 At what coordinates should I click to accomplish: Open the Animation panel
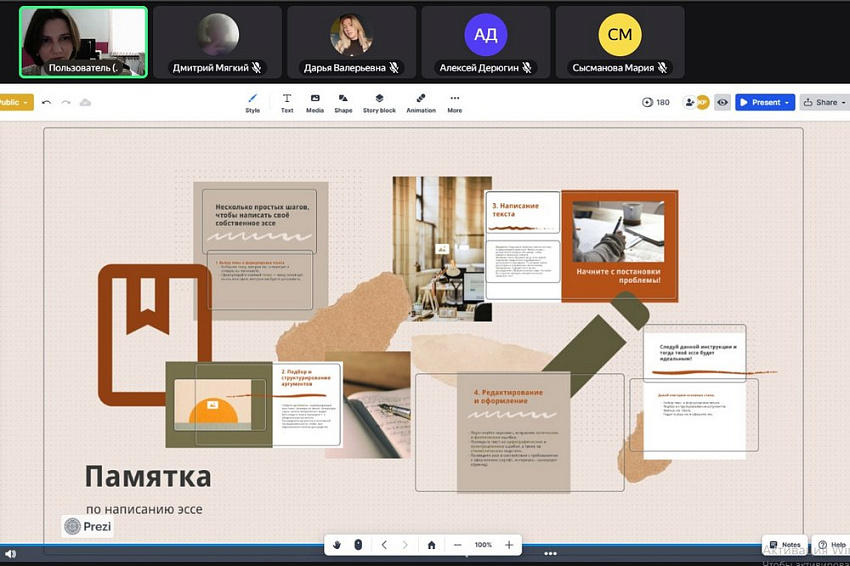tap(421, 102)
